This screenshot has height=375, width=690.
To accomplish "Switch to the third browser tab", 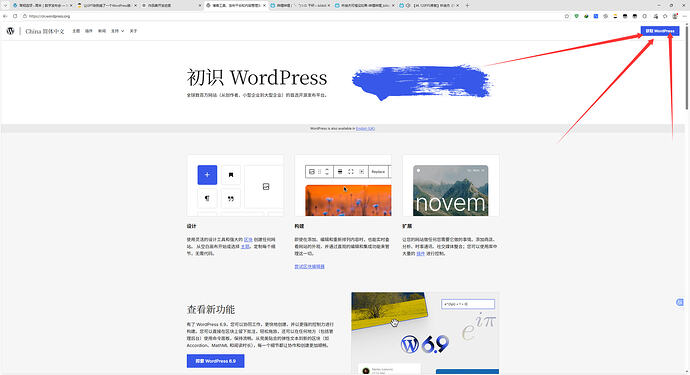I will tap(172, 5).
